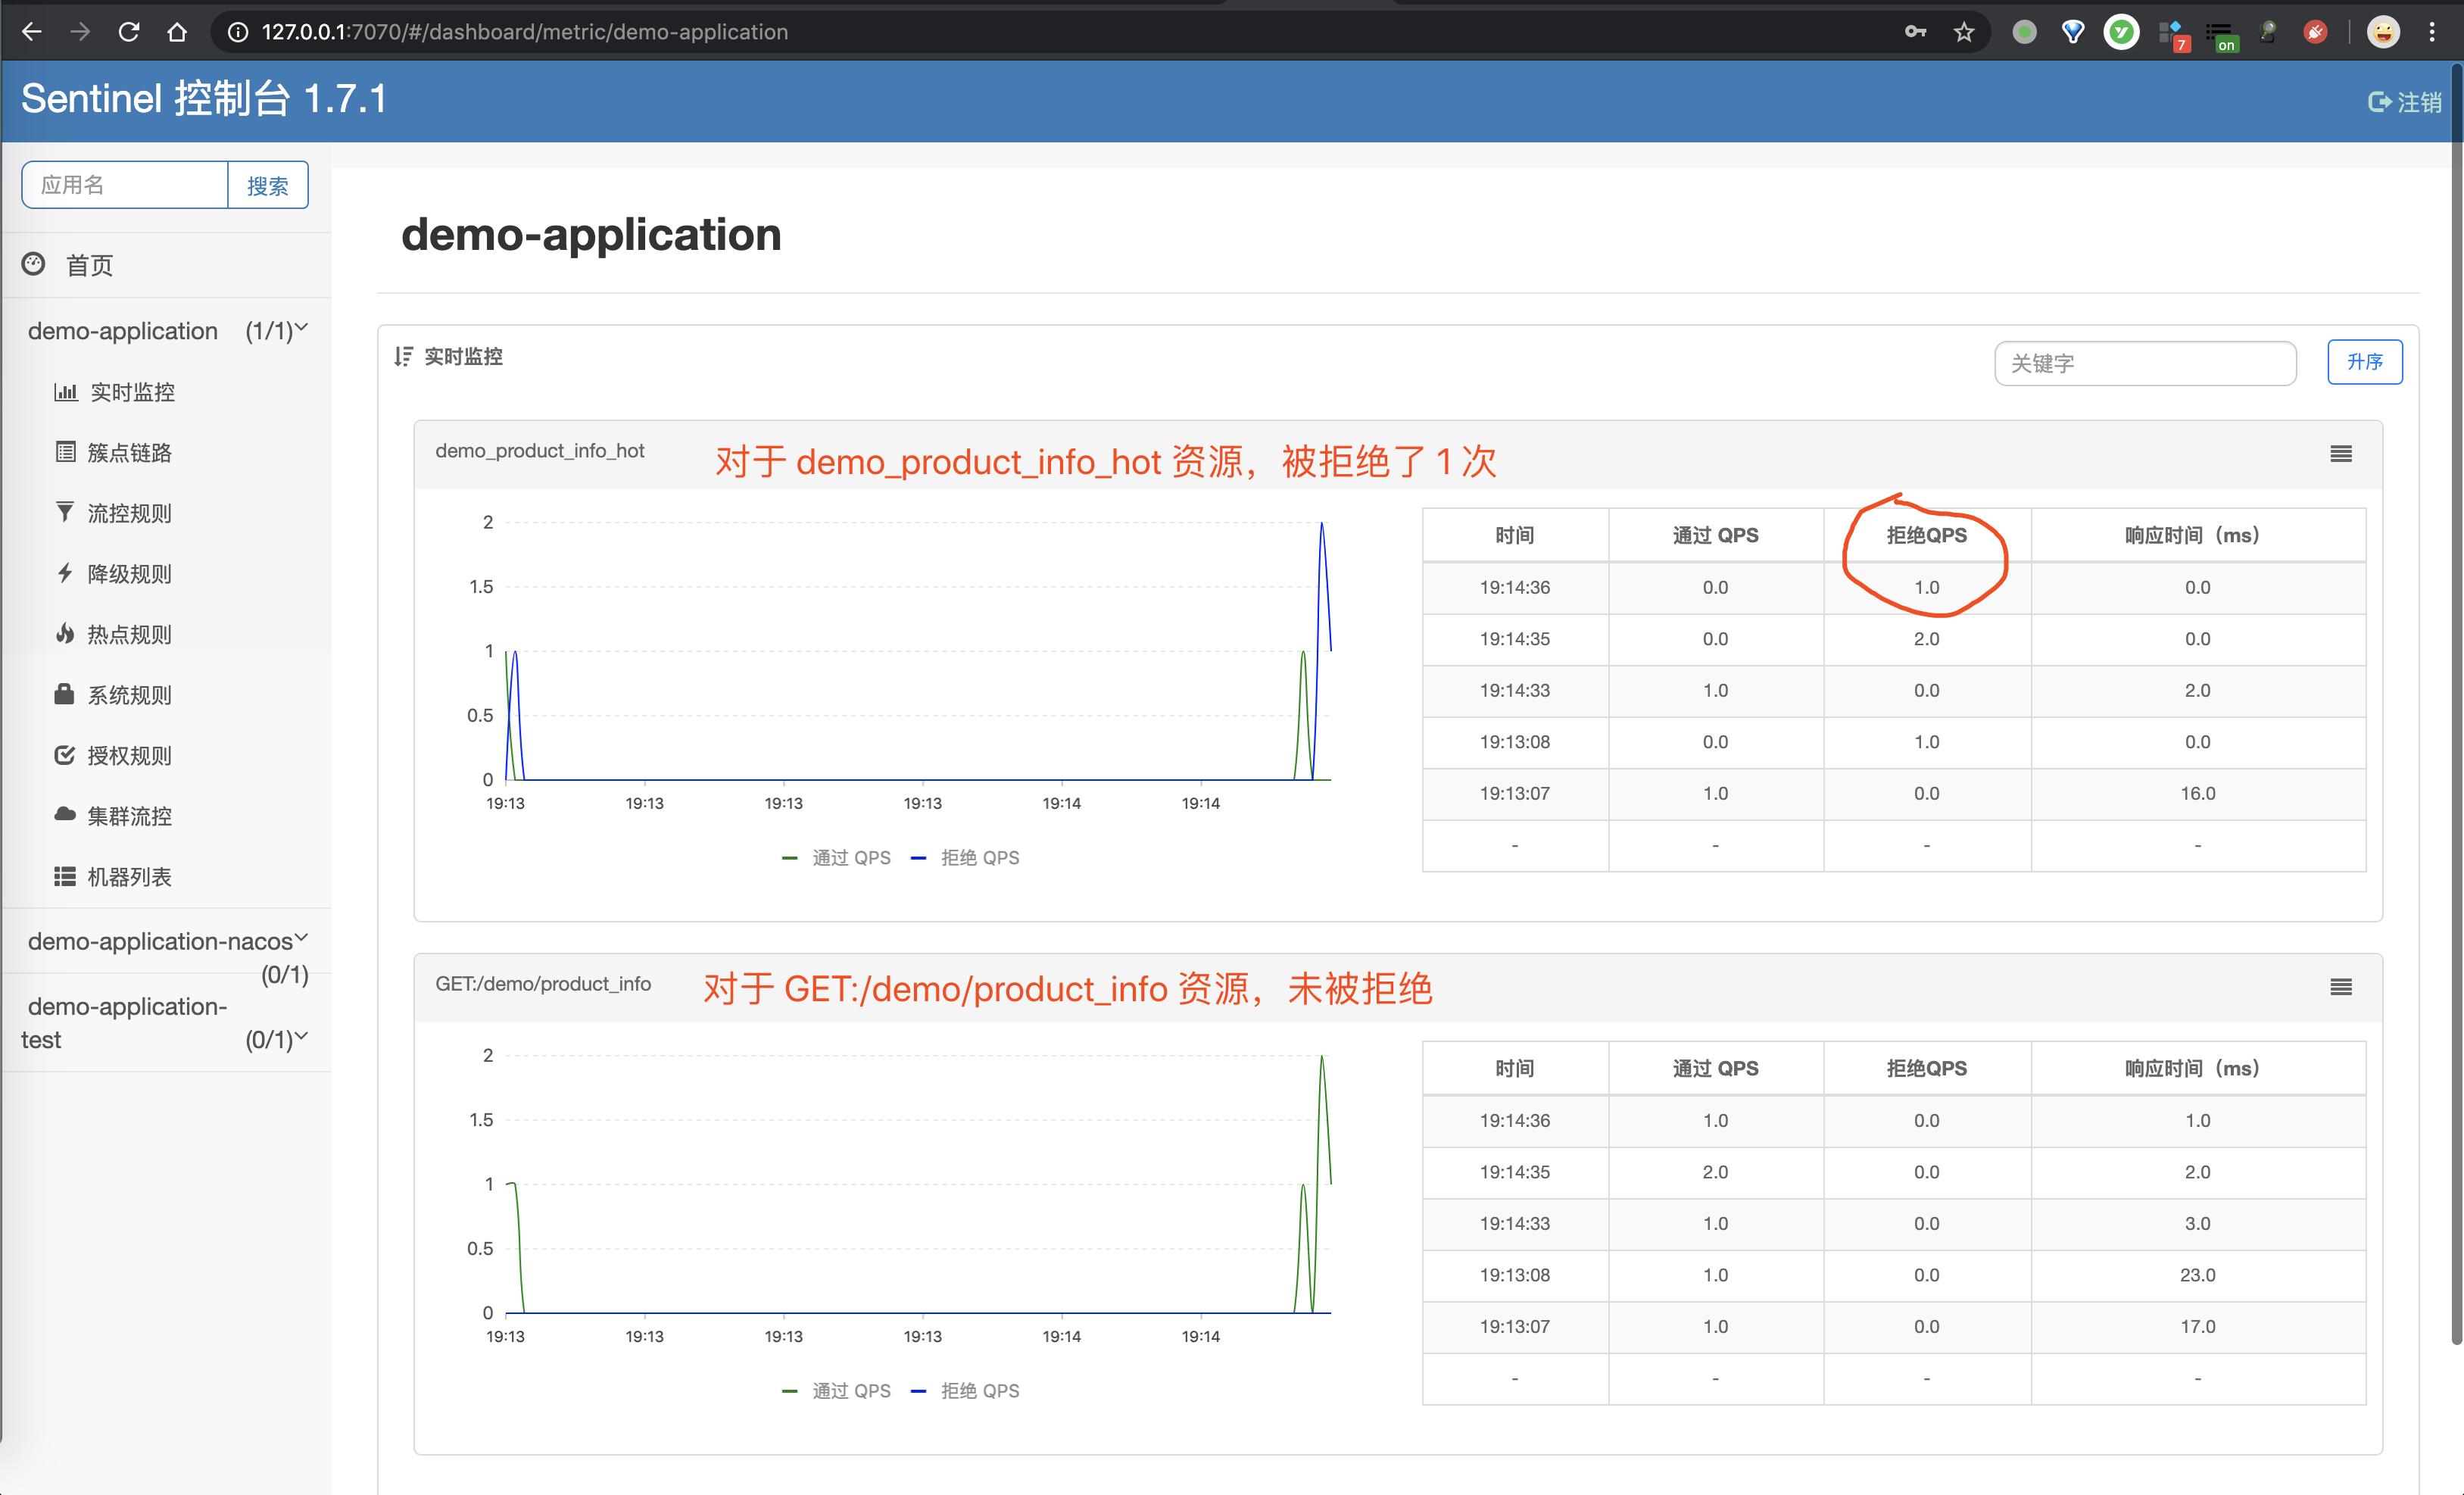Click the sort icon beside 实时监控 title
This screenshot has width=2464, height=1495.
403,356
